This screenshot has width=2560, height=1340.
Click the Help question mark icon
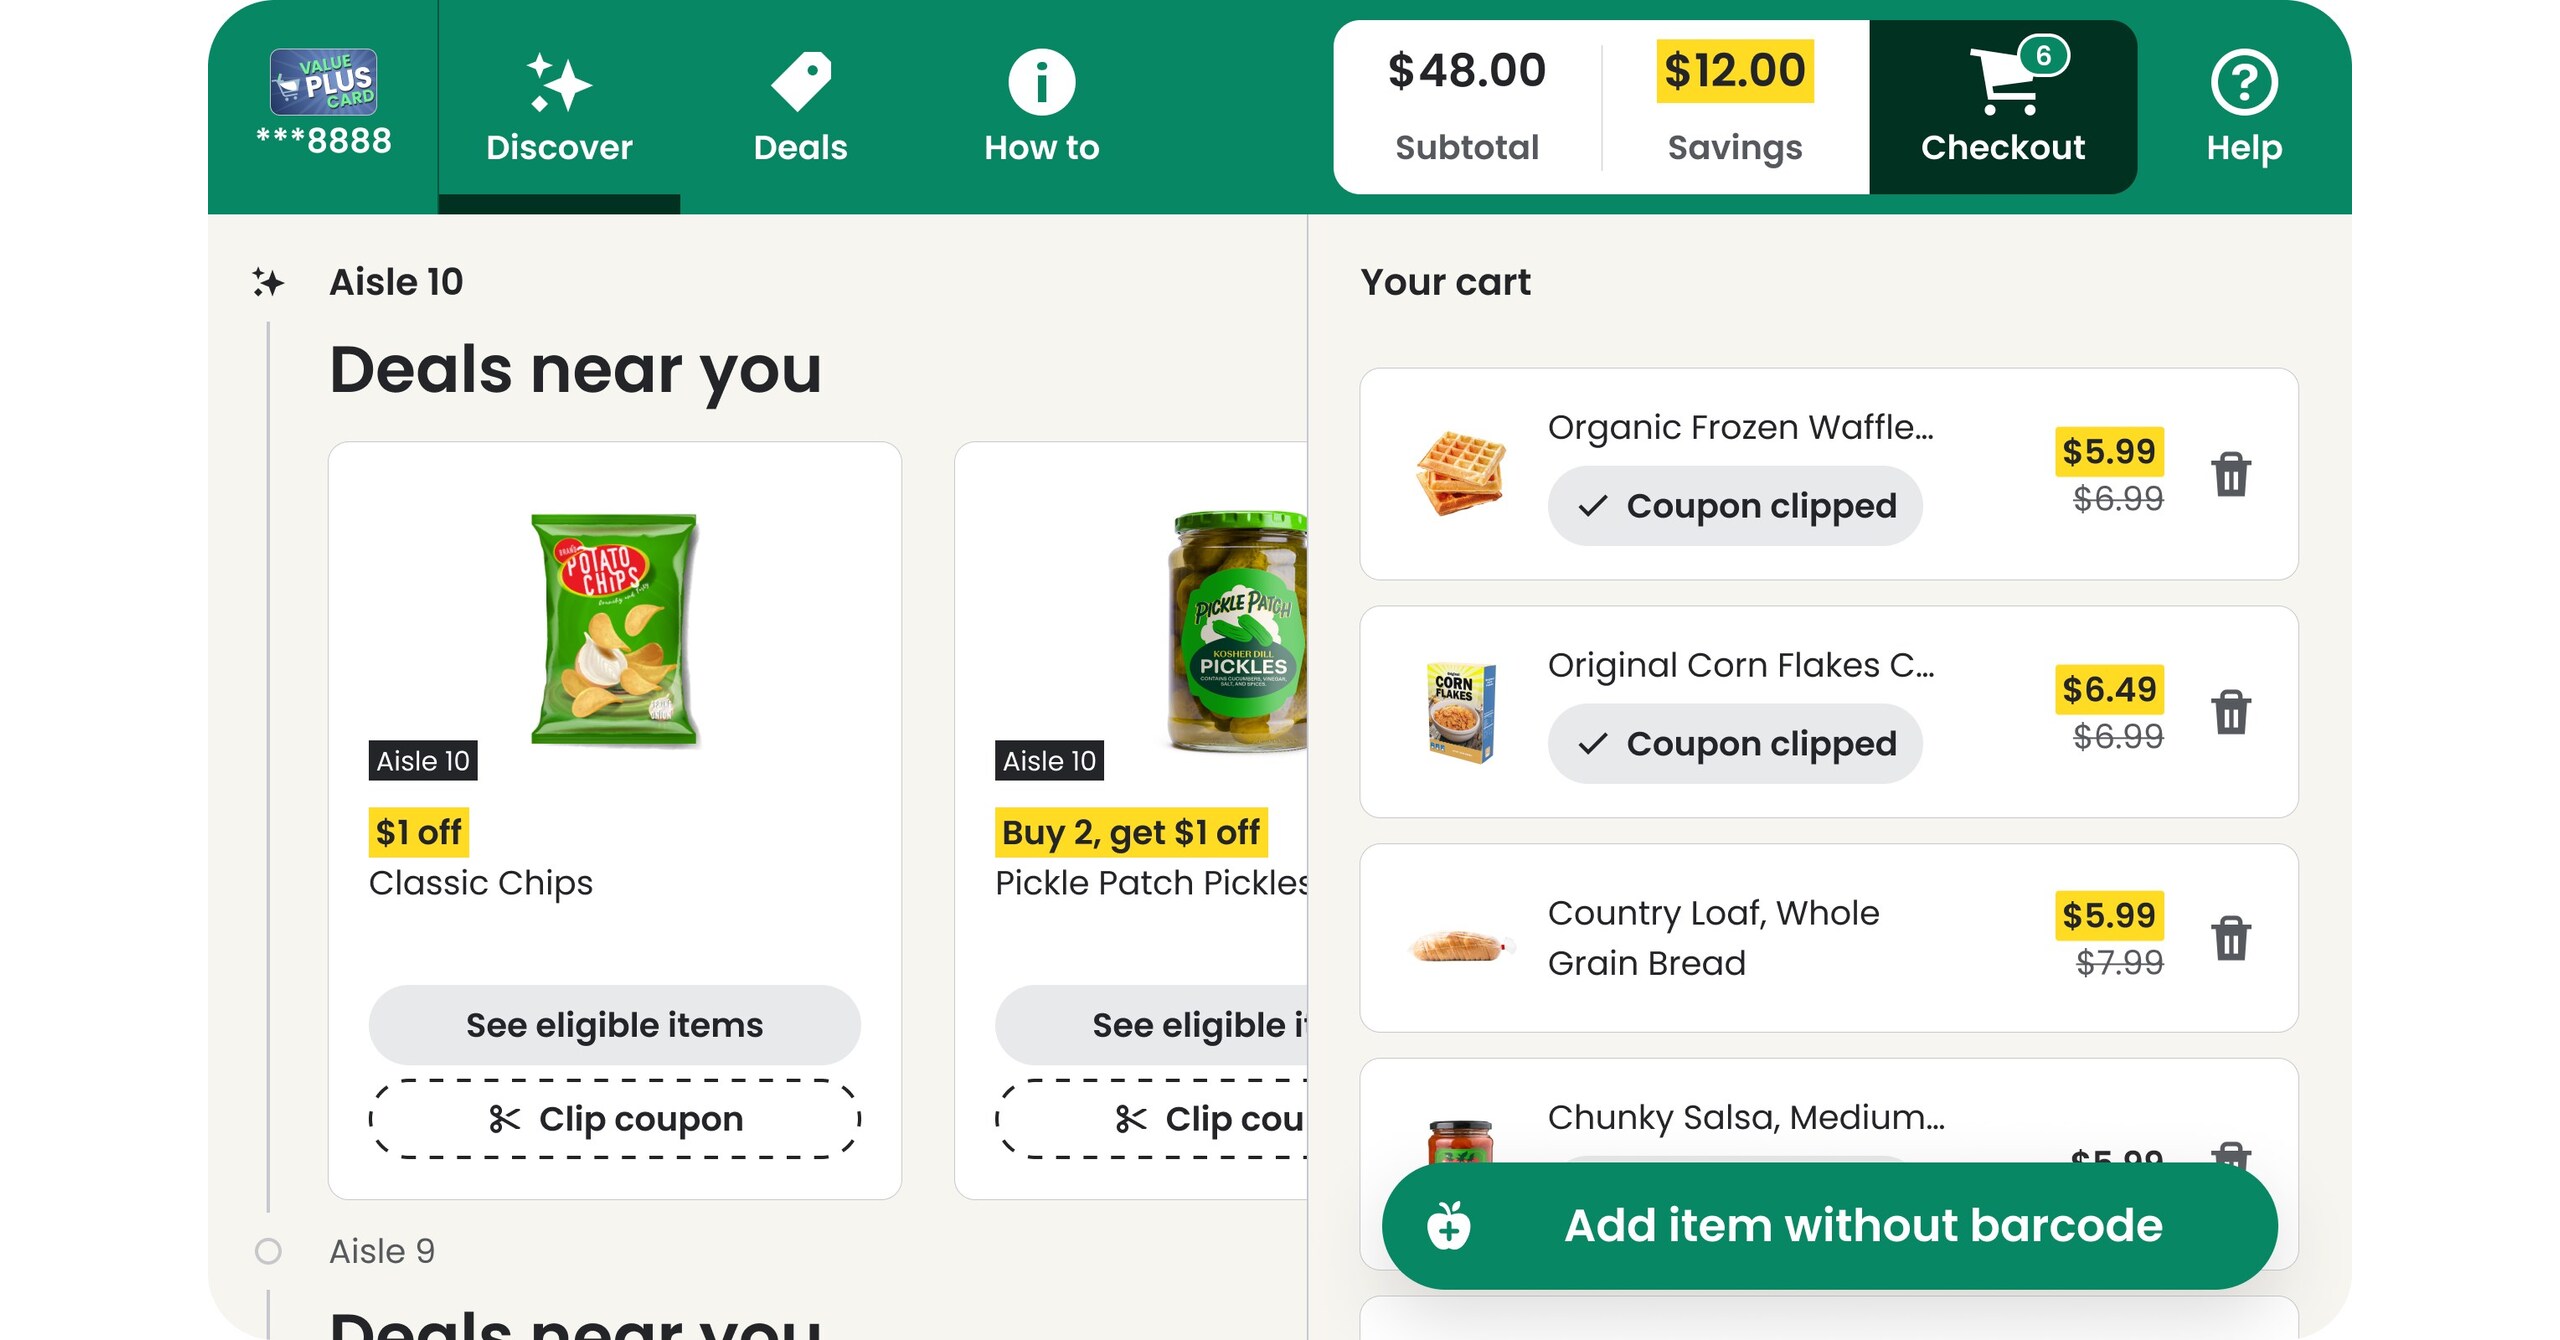tap(2243, 82)
